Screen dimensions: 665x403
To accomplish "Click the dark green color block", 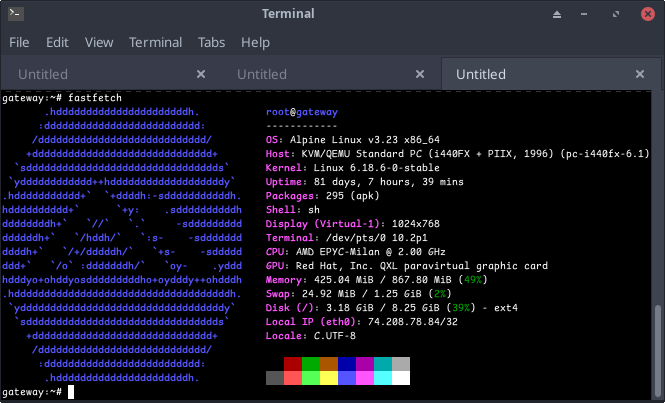I will pos(311,364).
